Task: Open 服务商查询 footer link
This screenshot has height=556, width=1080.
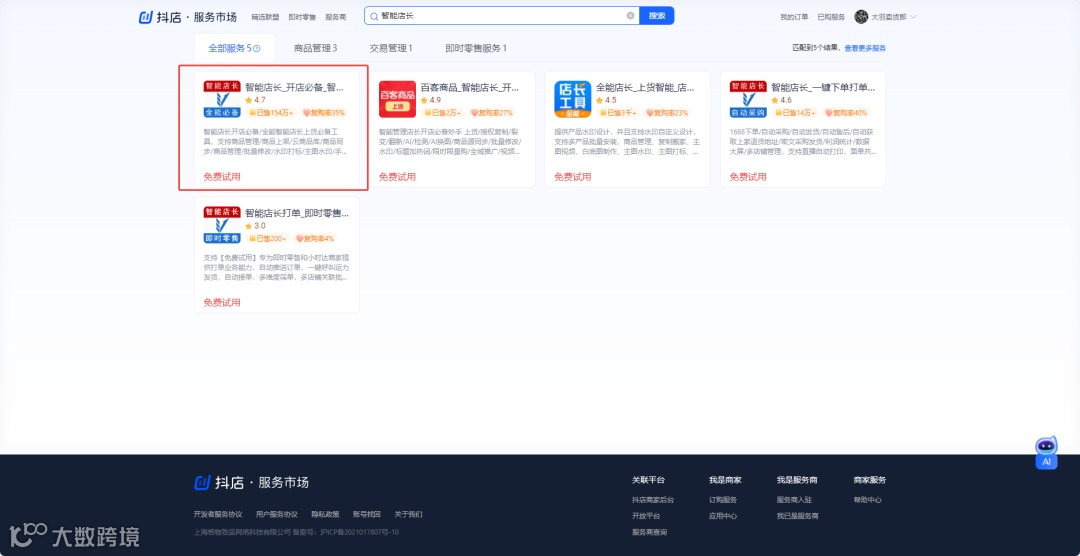Action: 650,532
